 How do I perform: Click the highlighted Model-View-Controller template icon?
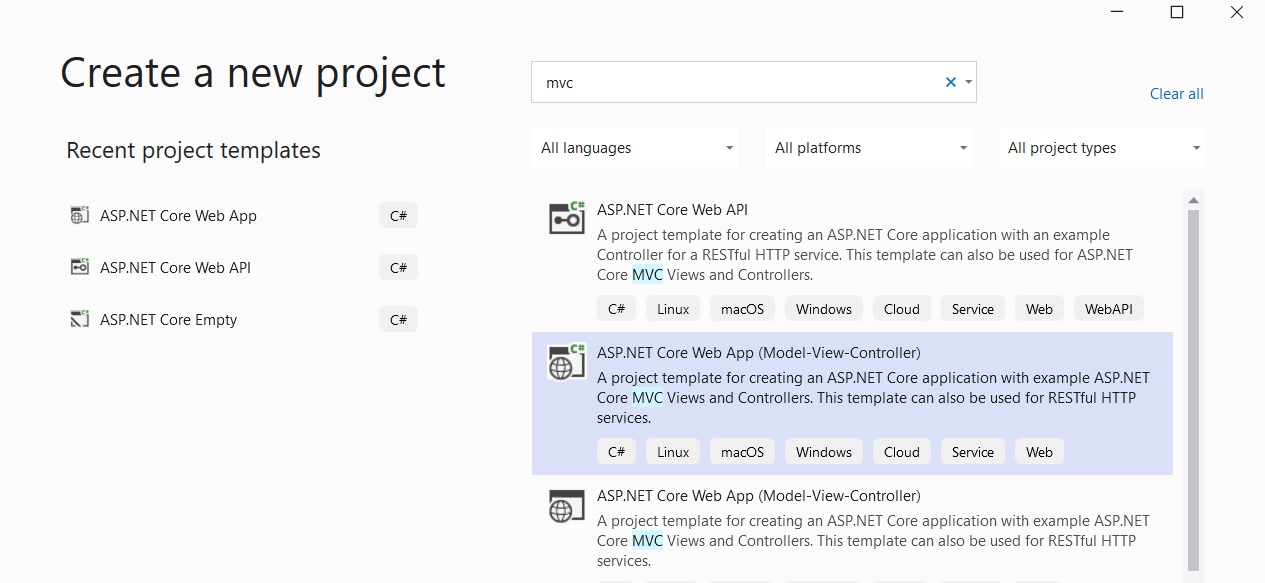tap(567, 362)
